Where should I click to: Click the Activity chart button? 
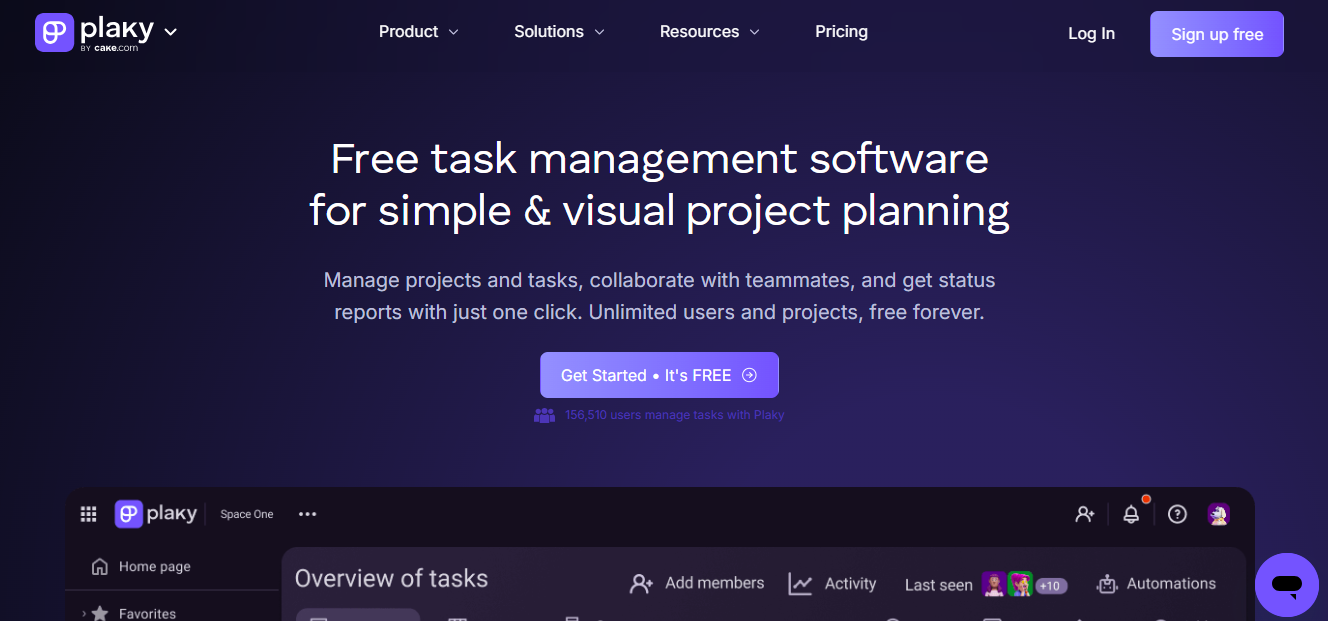tap(832, 584)
